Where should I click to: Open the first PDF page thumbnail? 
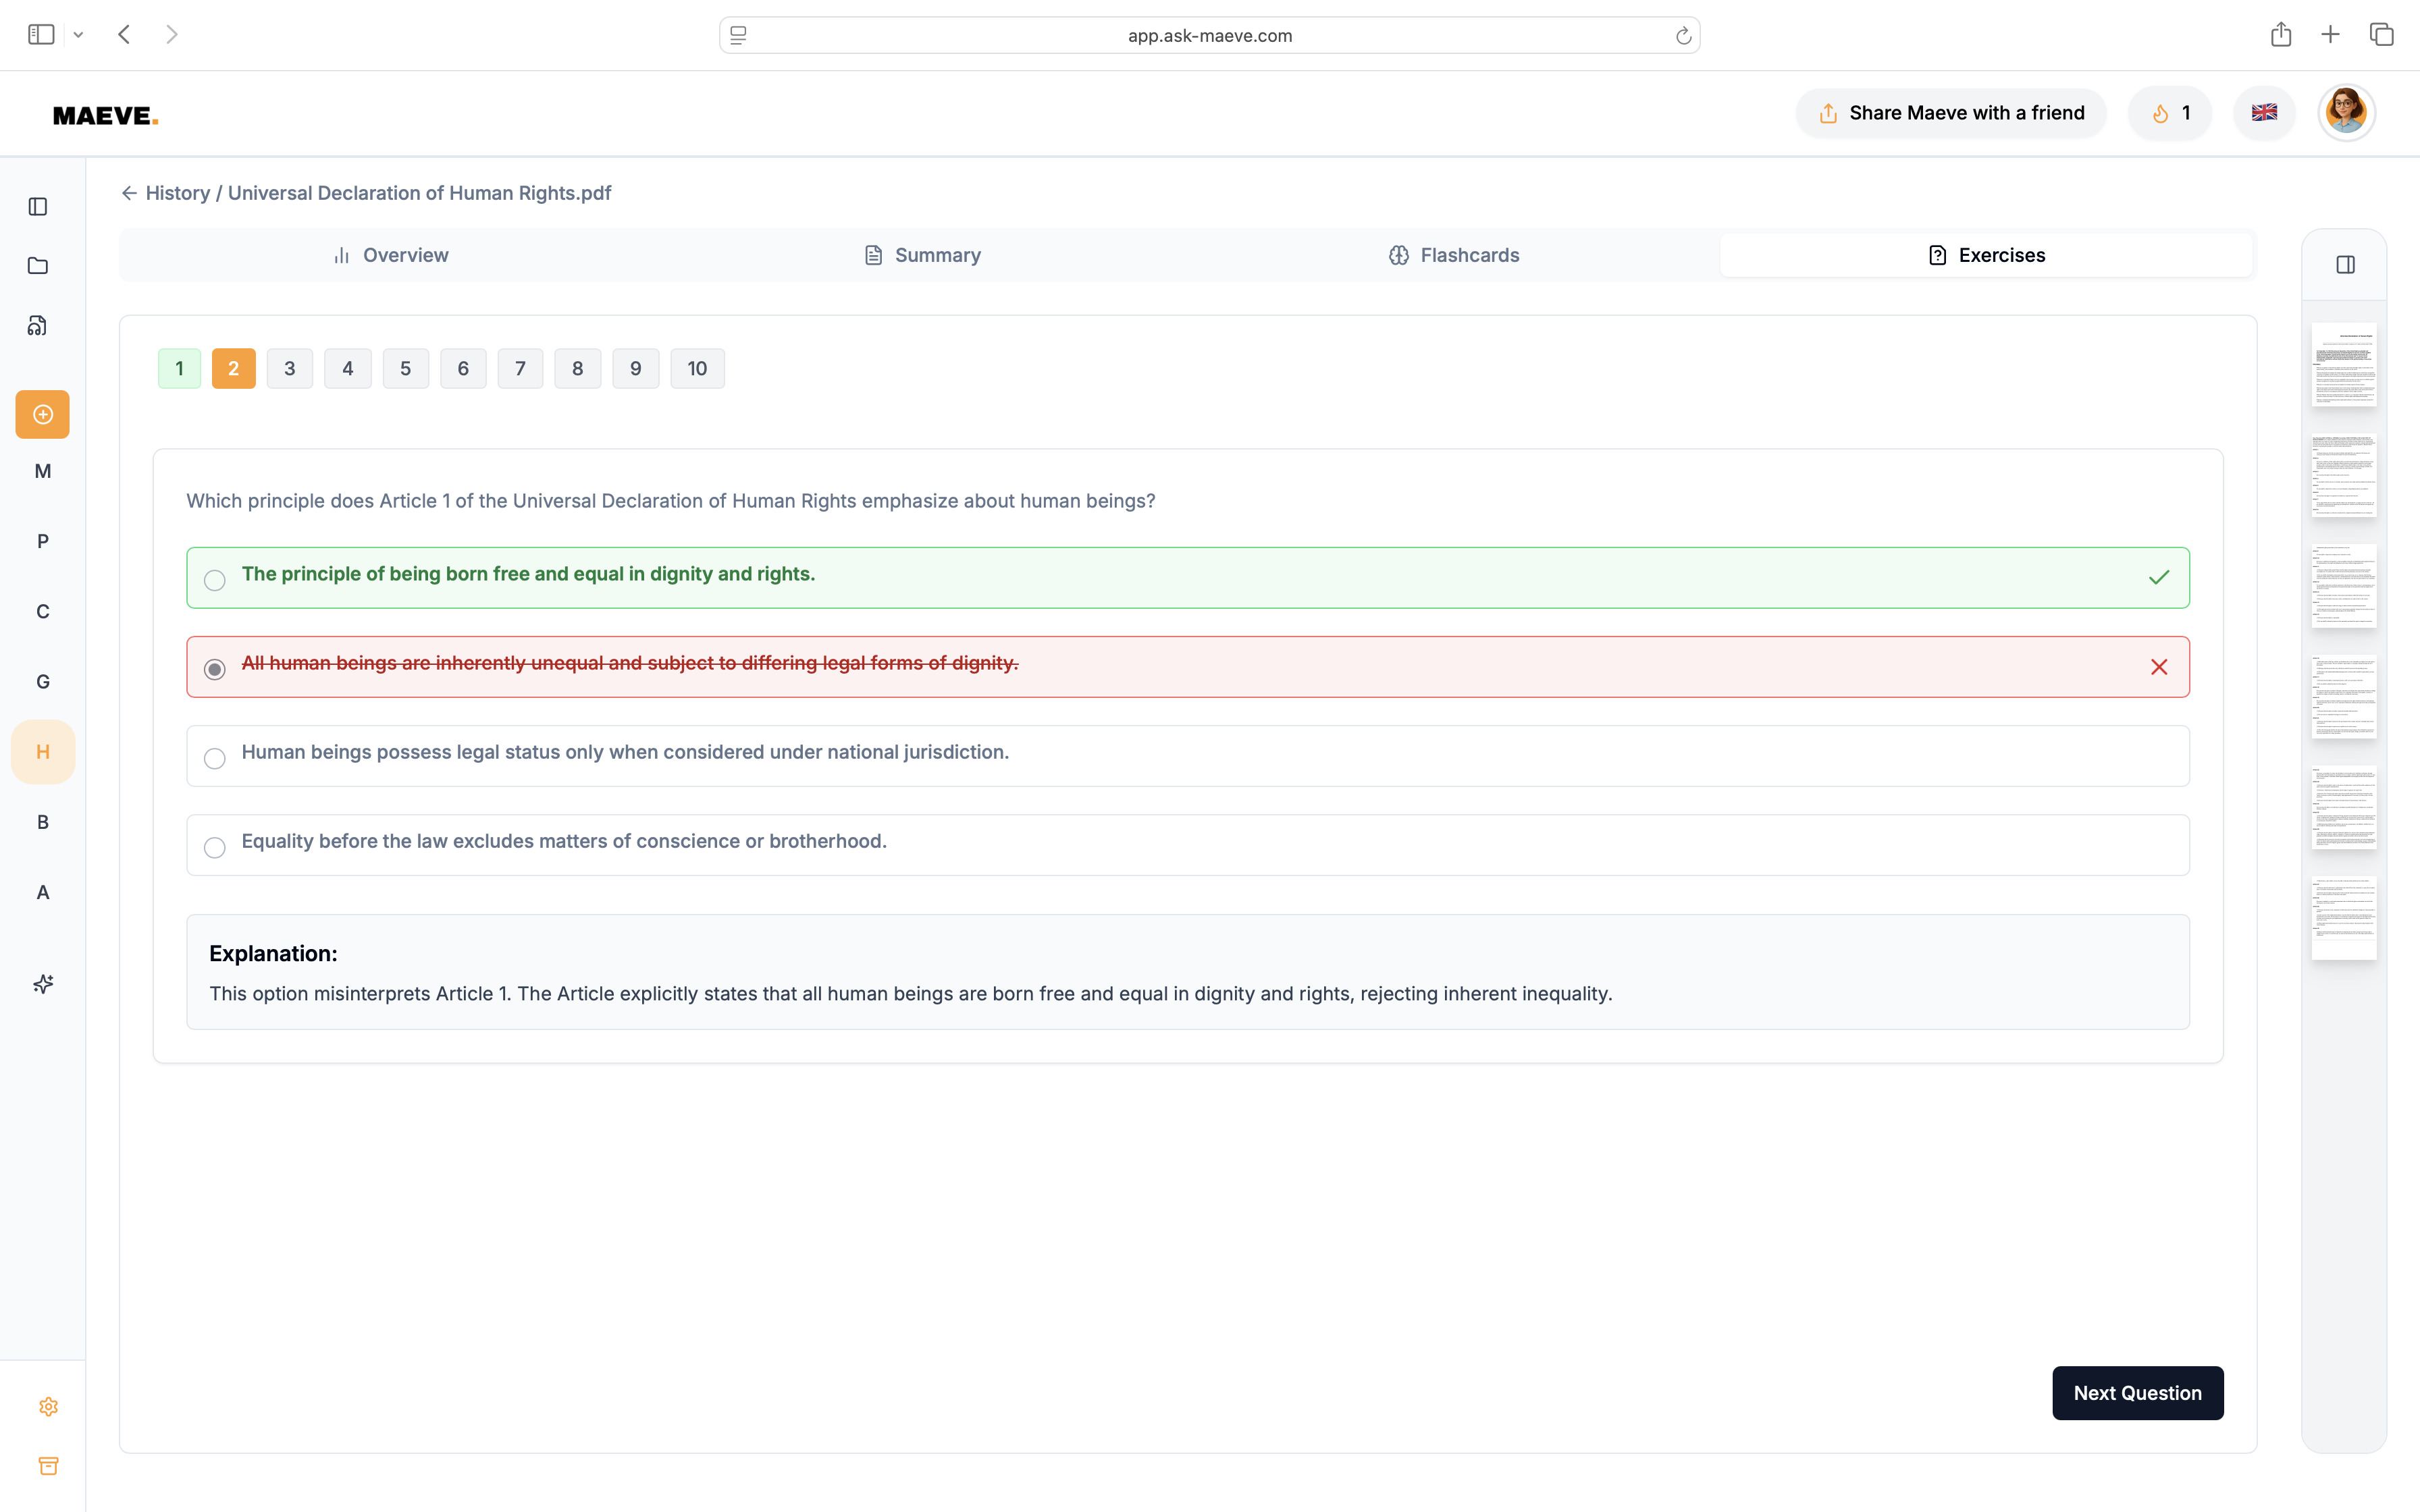2343,364
